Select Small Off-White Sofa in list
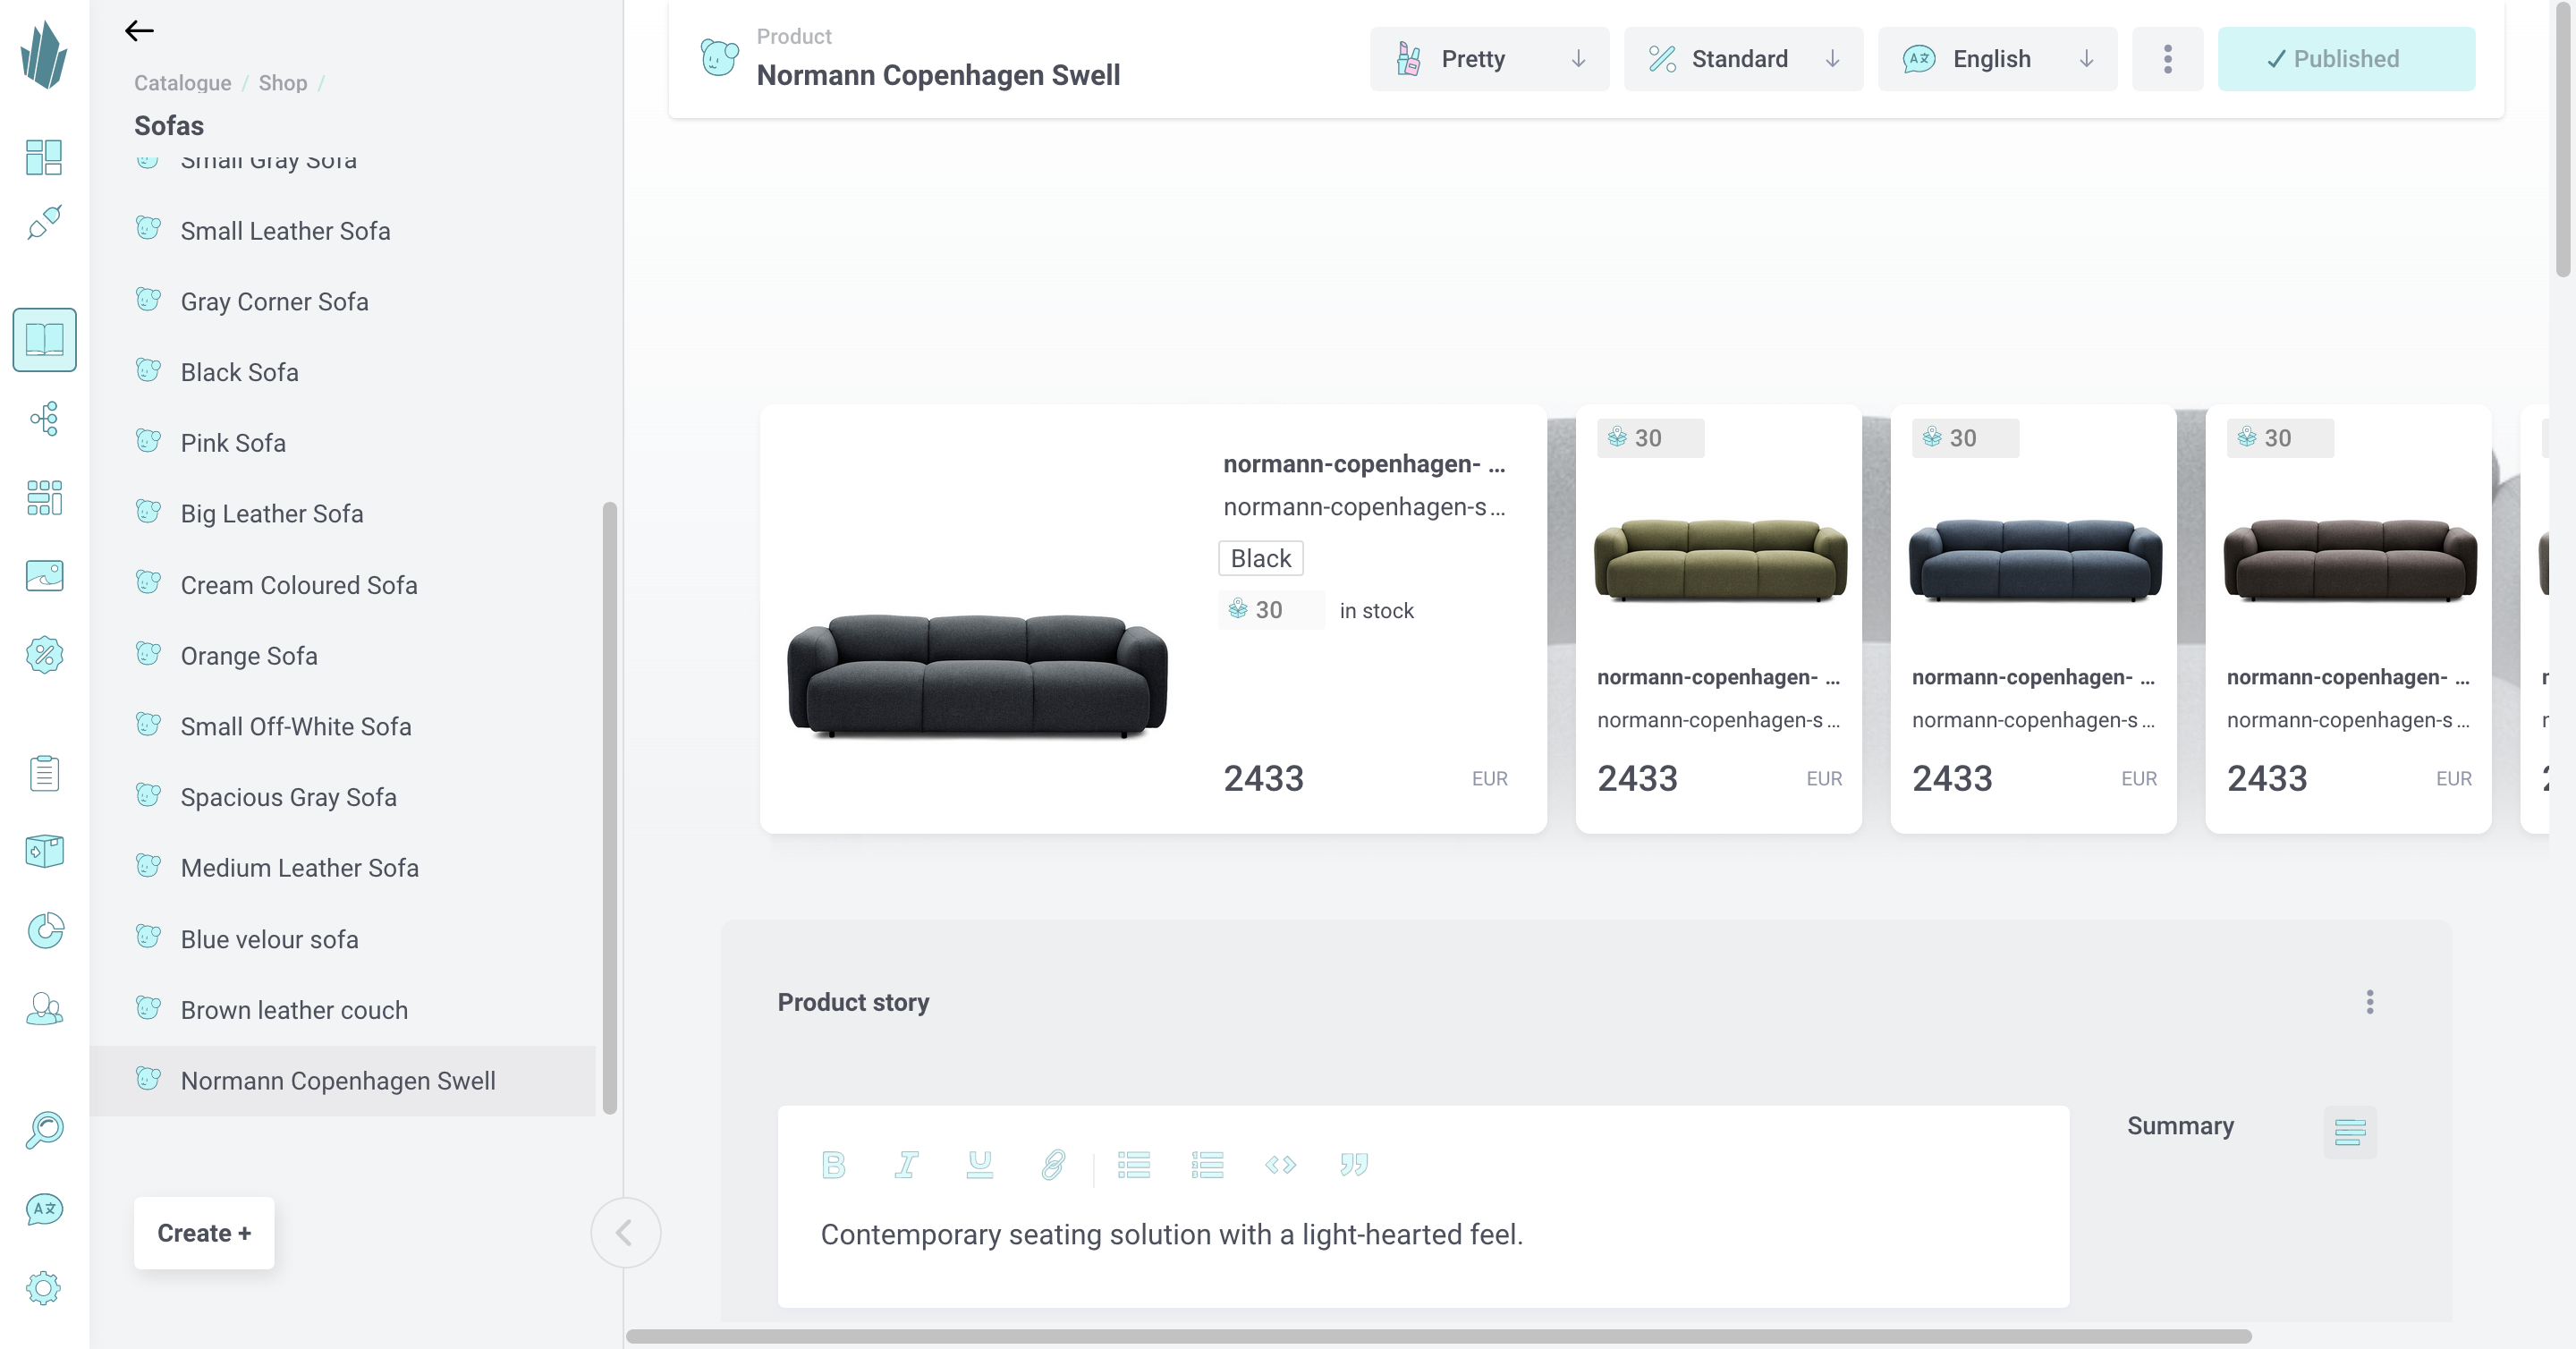 point(343,727)
